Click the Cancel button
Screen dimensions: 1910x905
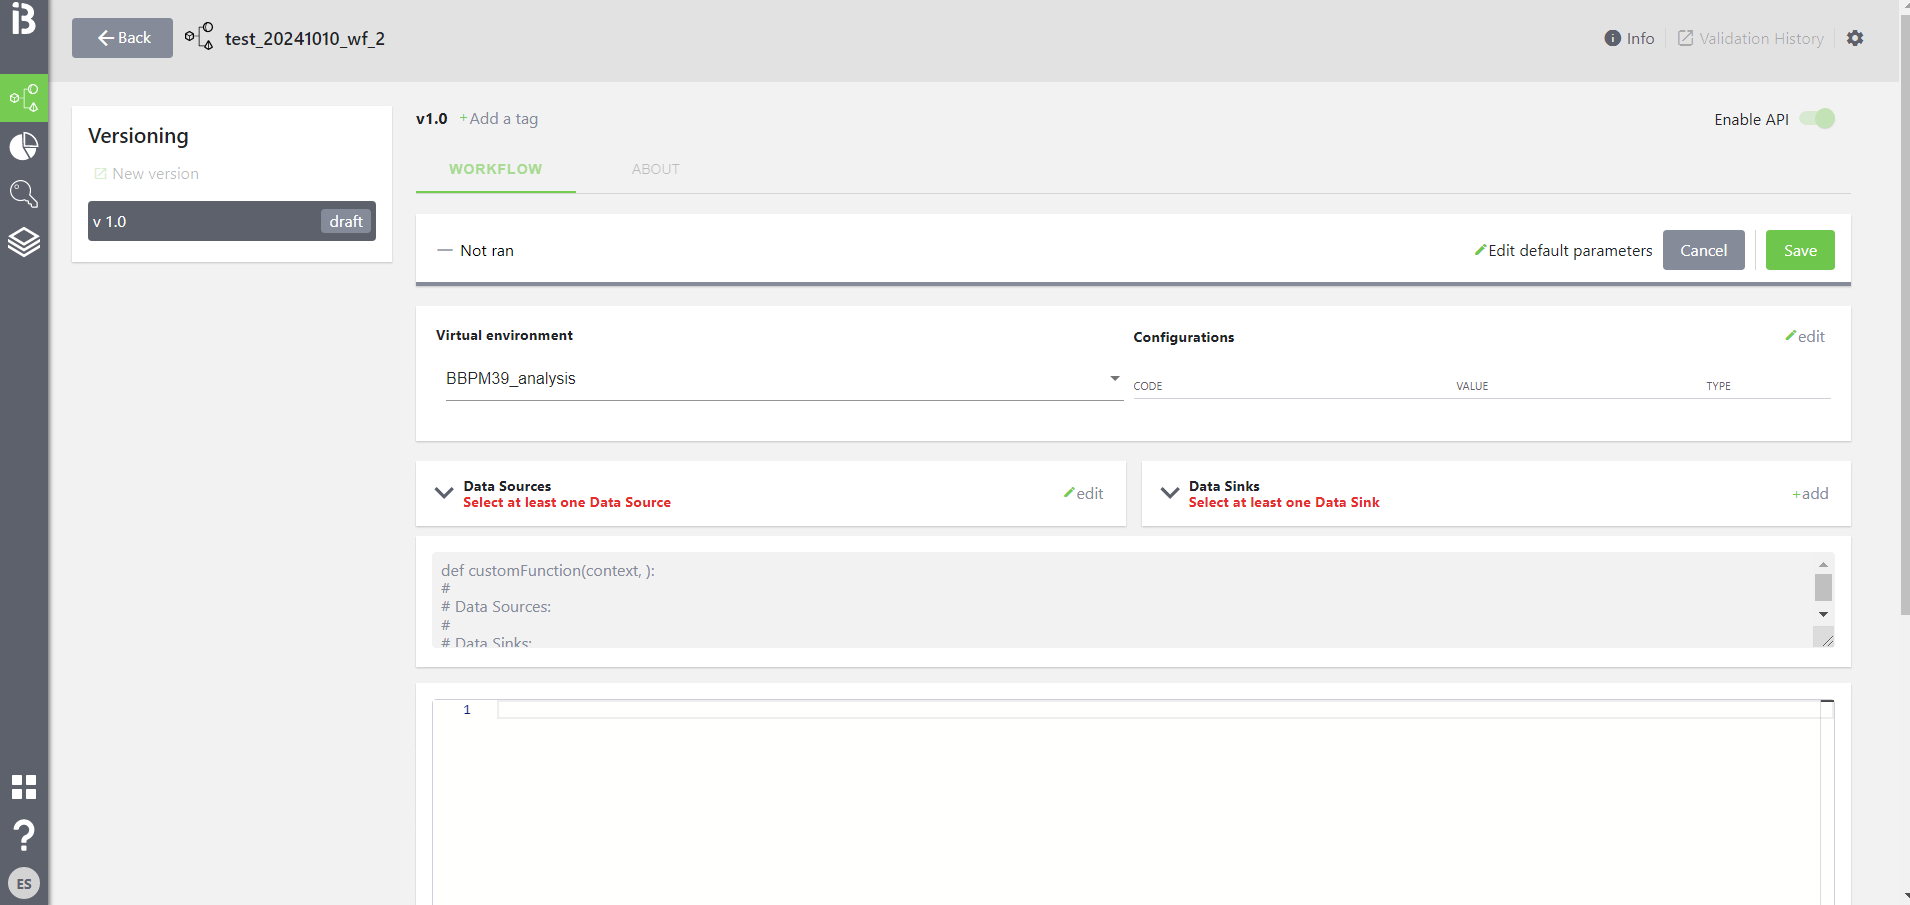(1703, 251)
